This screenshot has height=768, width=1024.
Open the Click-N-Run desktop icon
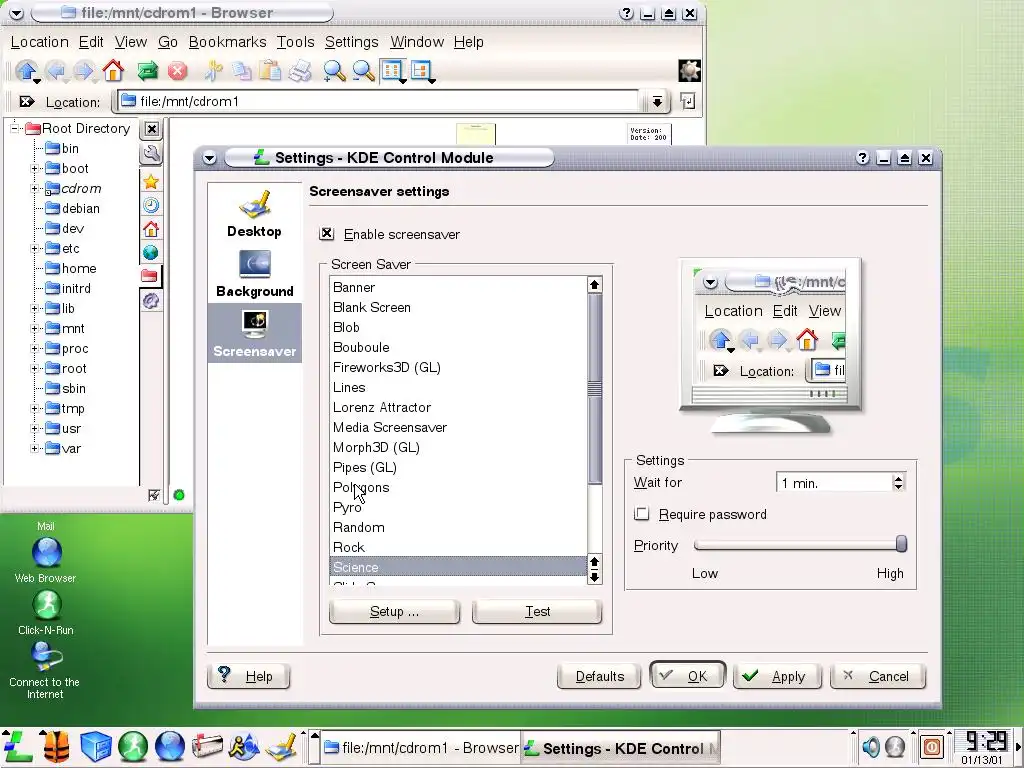pos(46,613)
